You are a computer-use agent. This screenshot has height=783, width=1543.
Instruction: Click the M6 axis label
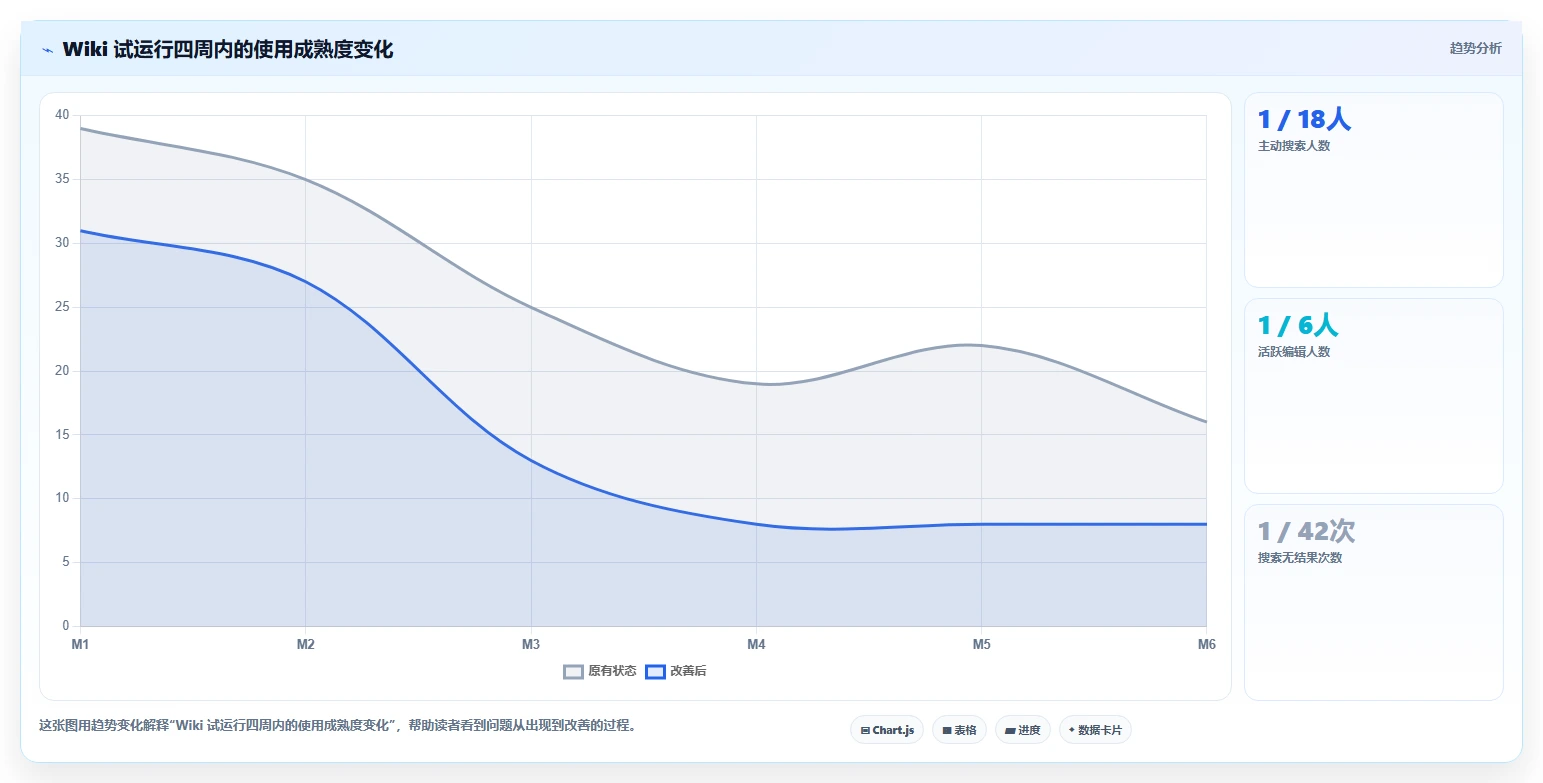[1206, 644]
